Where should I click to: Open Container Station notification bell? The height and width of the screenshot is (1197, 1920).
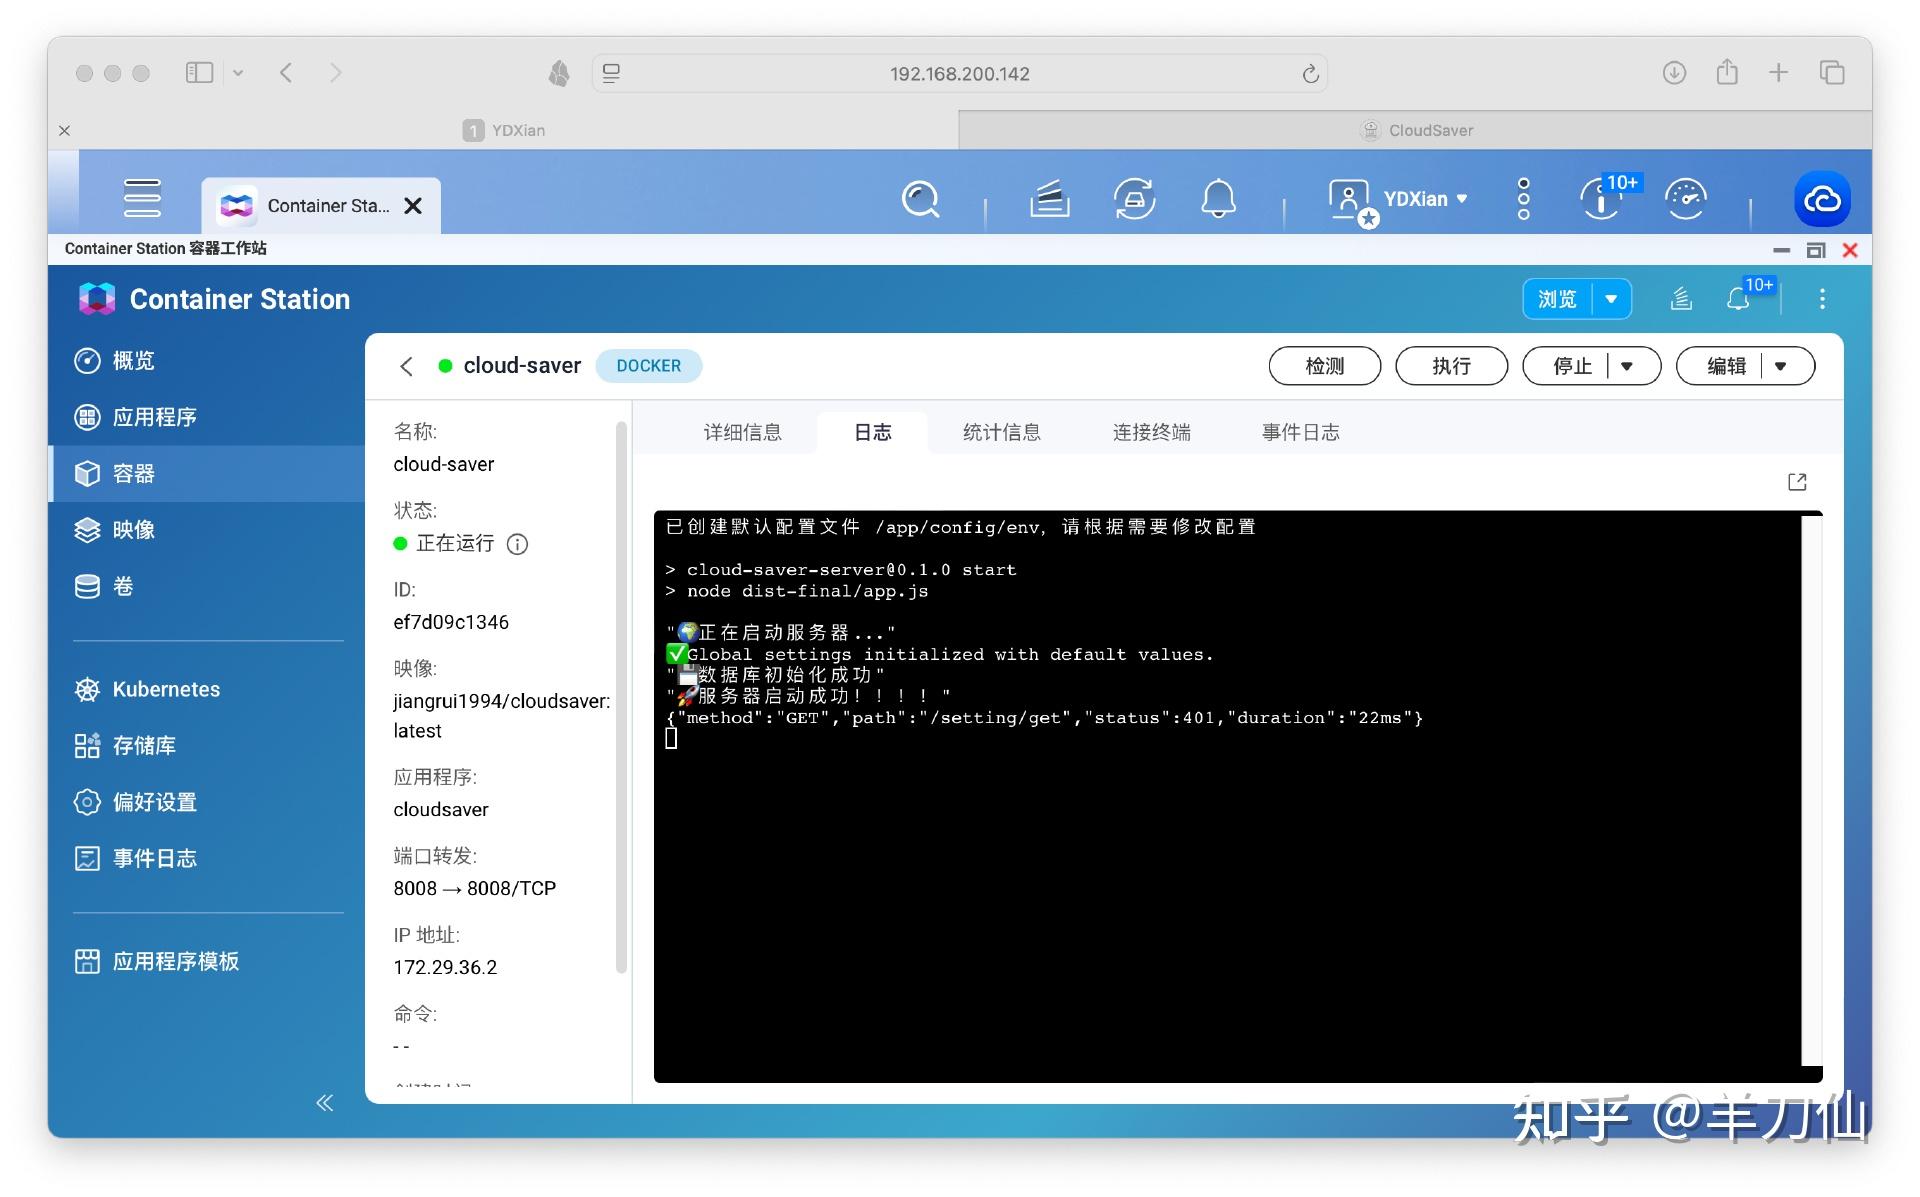coord(1738,297)
